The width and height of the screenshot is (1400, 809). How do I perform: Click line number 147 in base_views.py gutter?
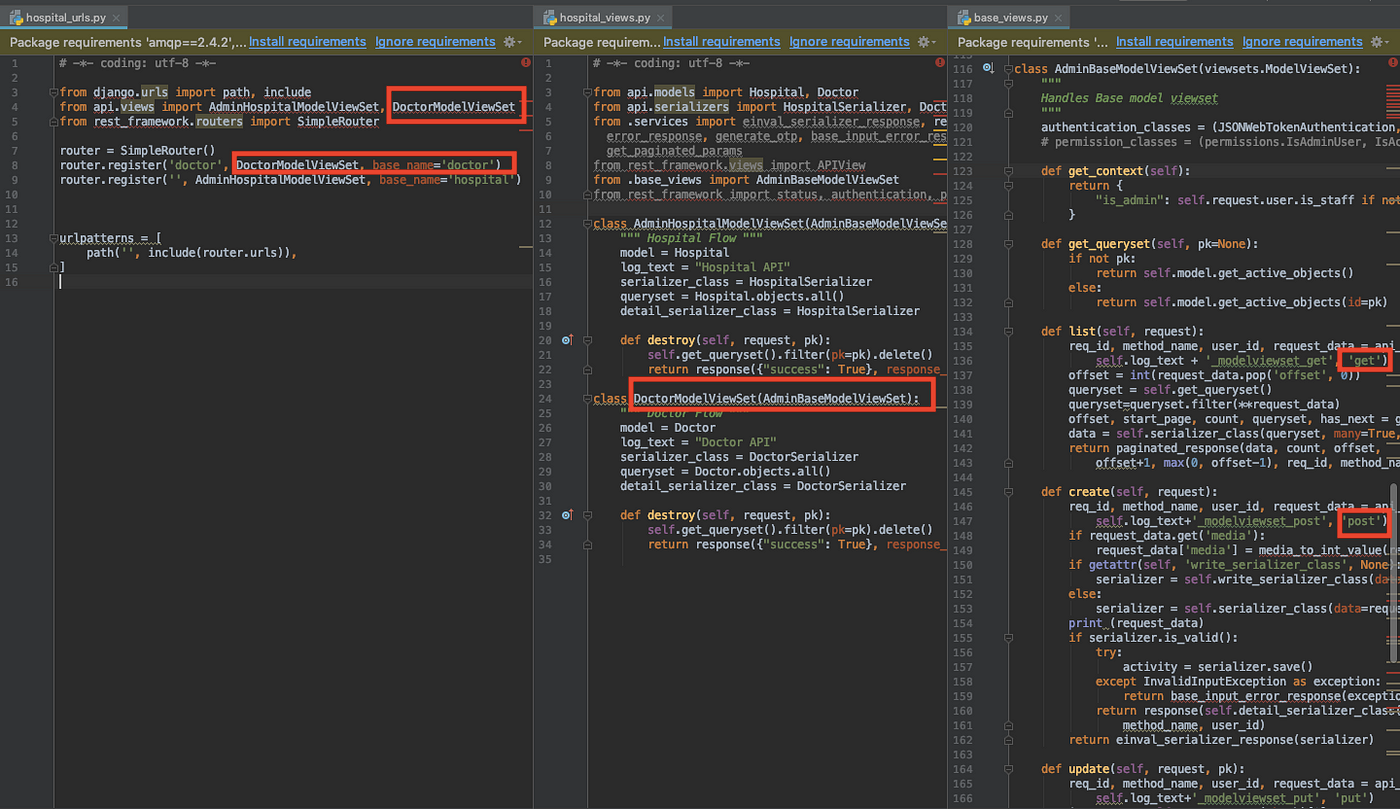[965, 521]
